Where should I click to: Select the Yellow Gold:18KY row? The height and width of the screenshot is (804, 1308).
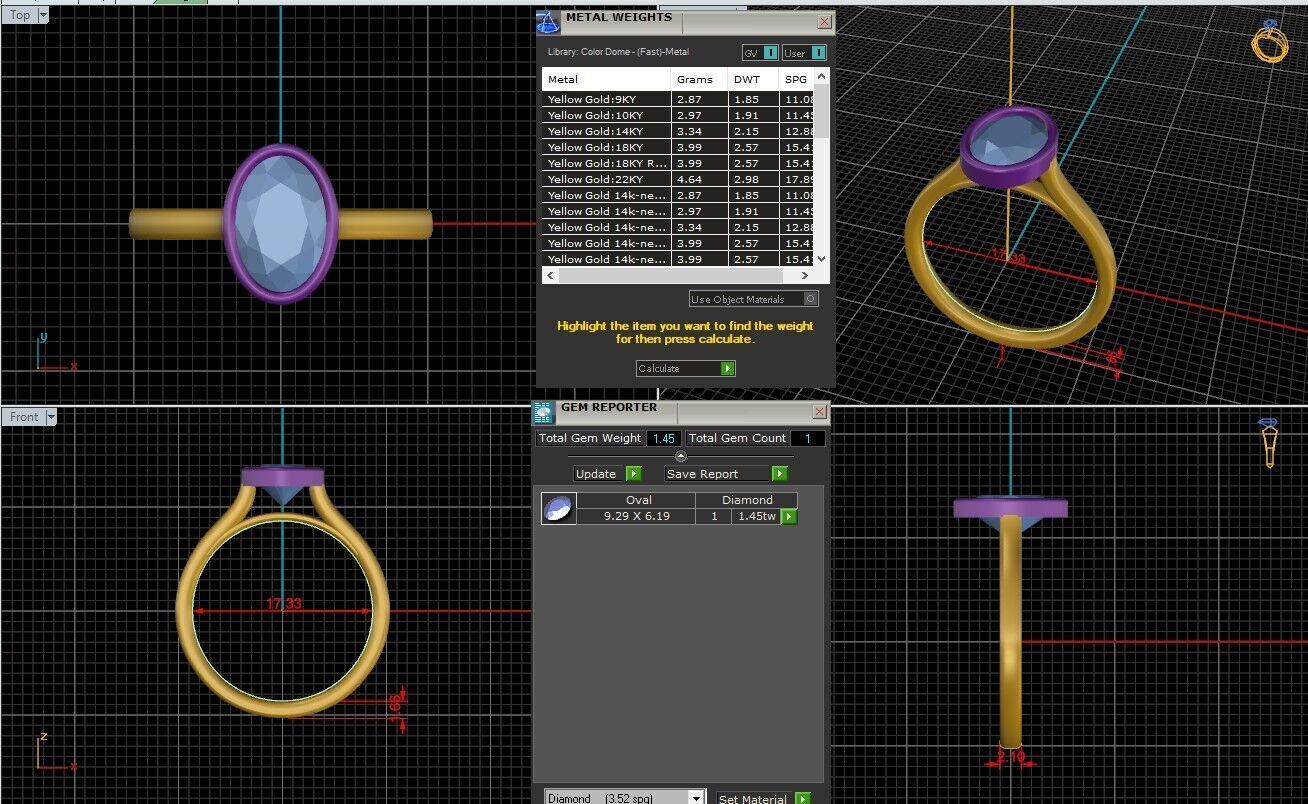pos(678,147)
